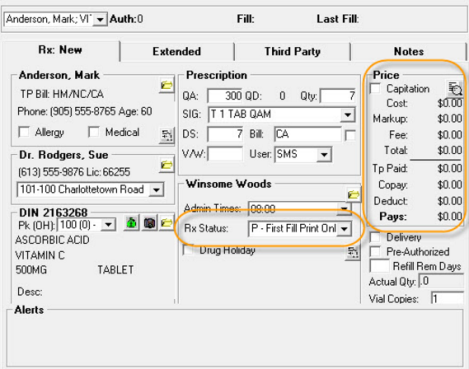The height and width of the screenshot is (369, 469).
Task: Click the Qty field showing 7
Action: [x=338, y=96]
